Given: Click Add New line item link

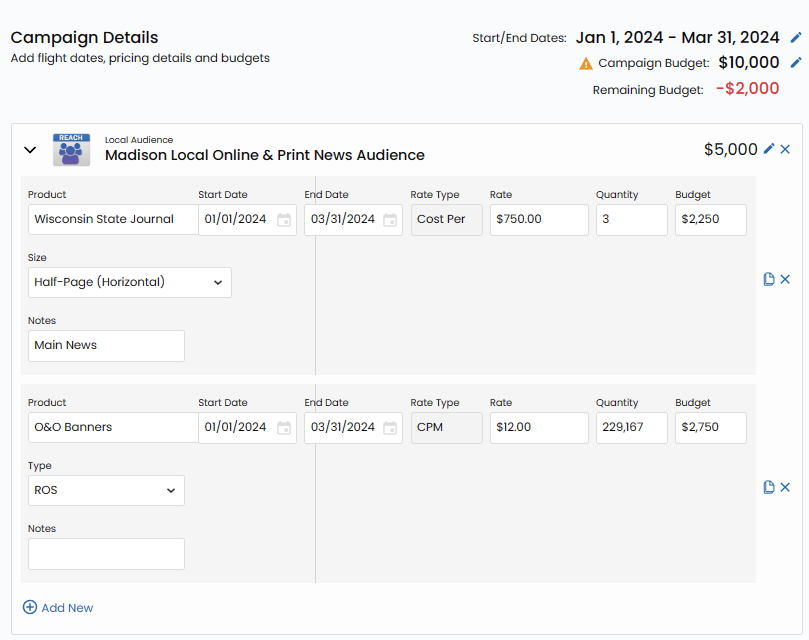Looking at the screenshot, I should click(x=58, y=608).
